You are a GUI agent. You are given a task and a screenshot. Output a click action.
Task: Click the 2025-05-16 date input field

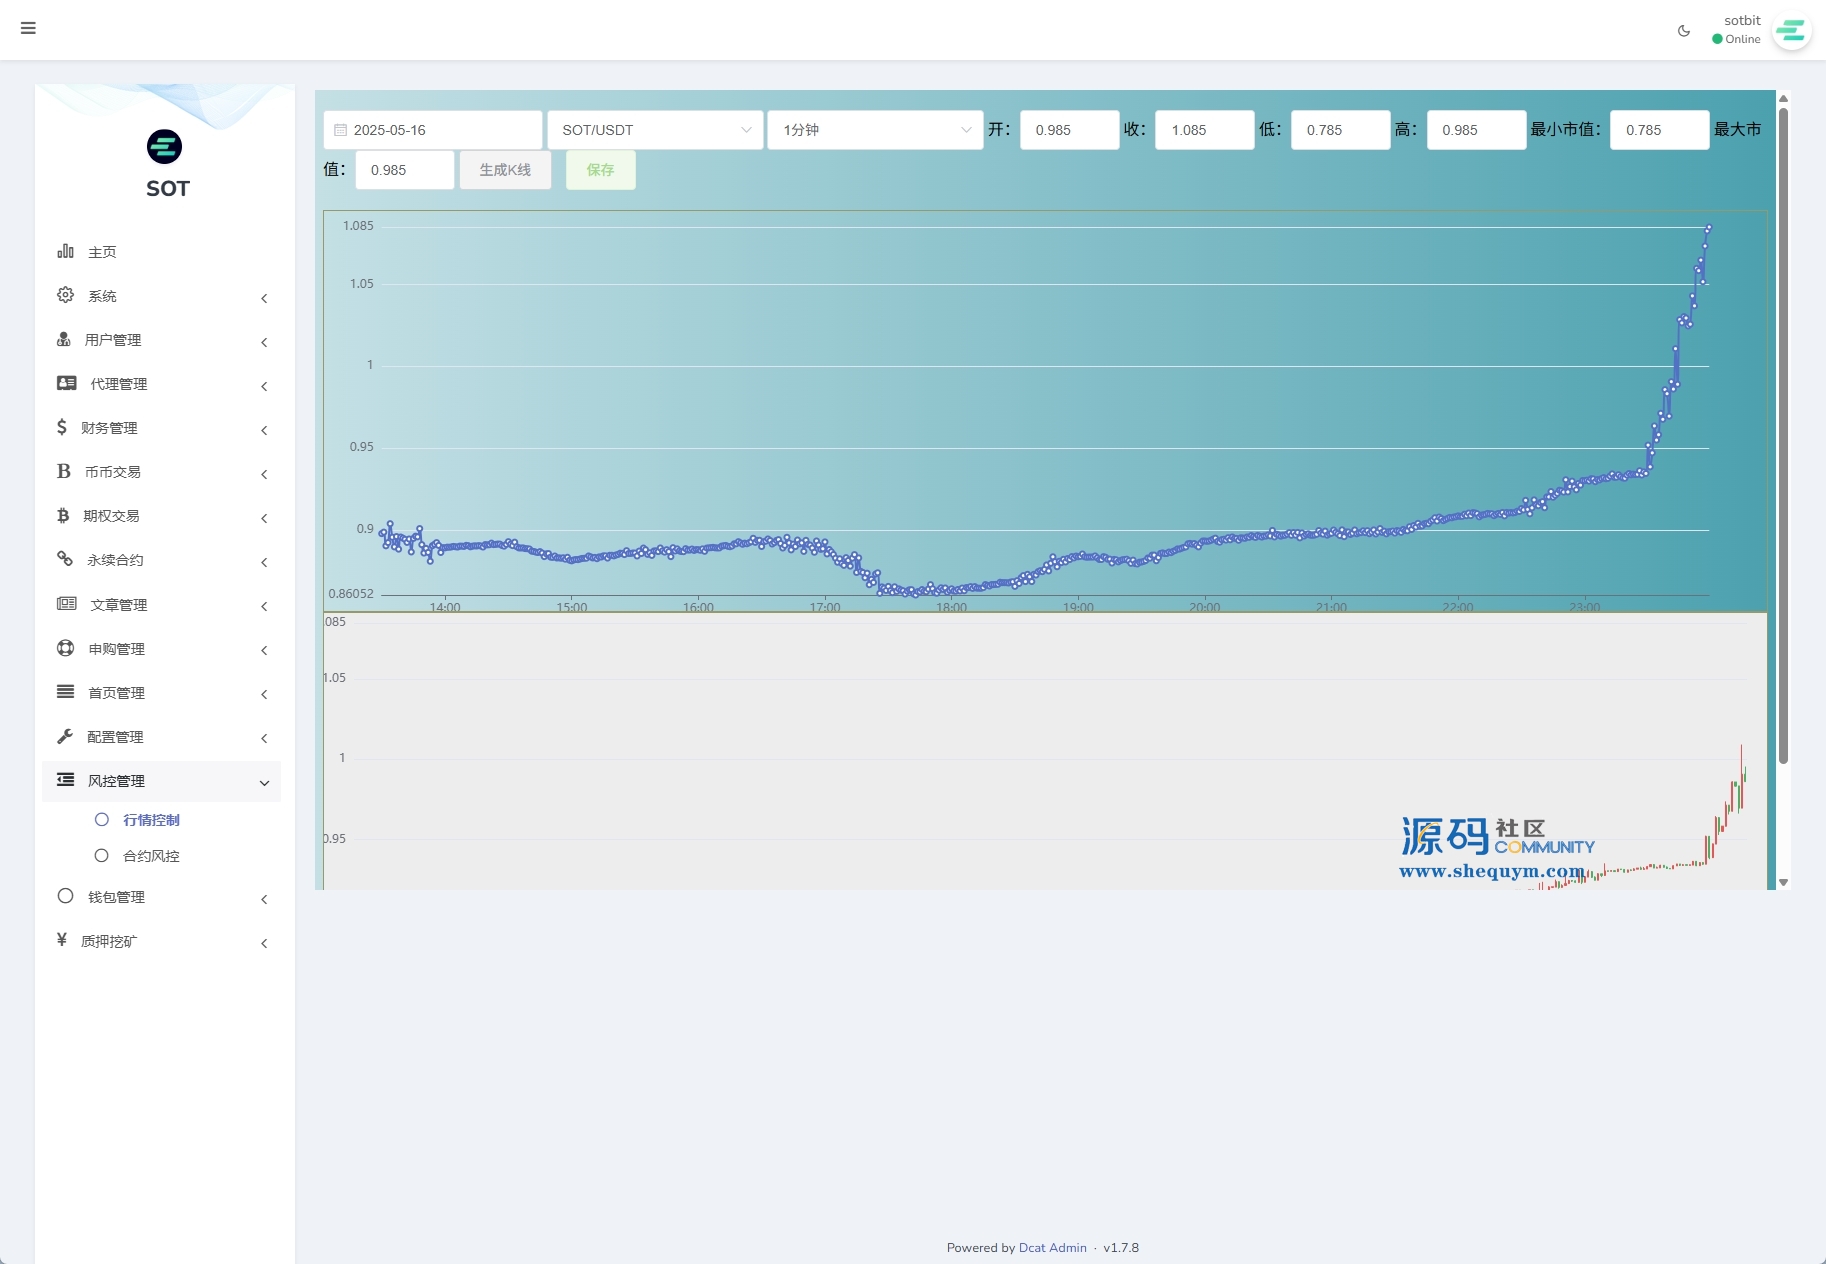point(433,130)
